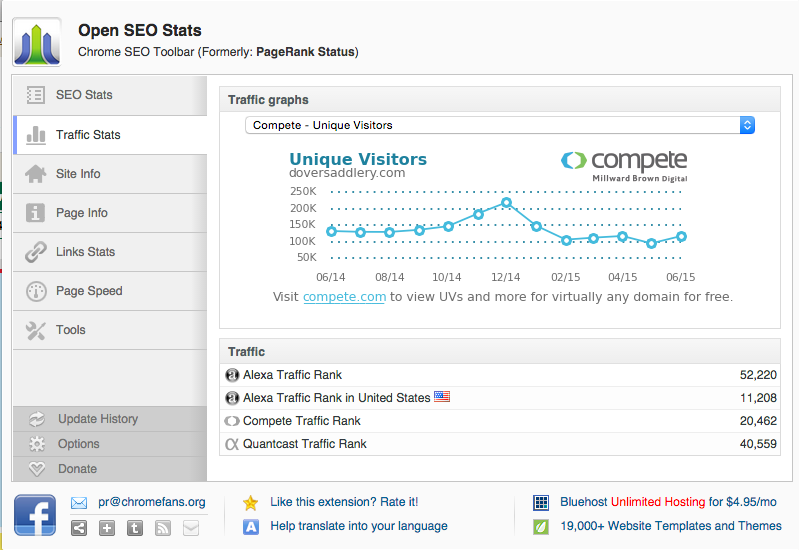799x550 pixels.
Task: Click the blue translate 'A' icon
Action: pos(251,527)
